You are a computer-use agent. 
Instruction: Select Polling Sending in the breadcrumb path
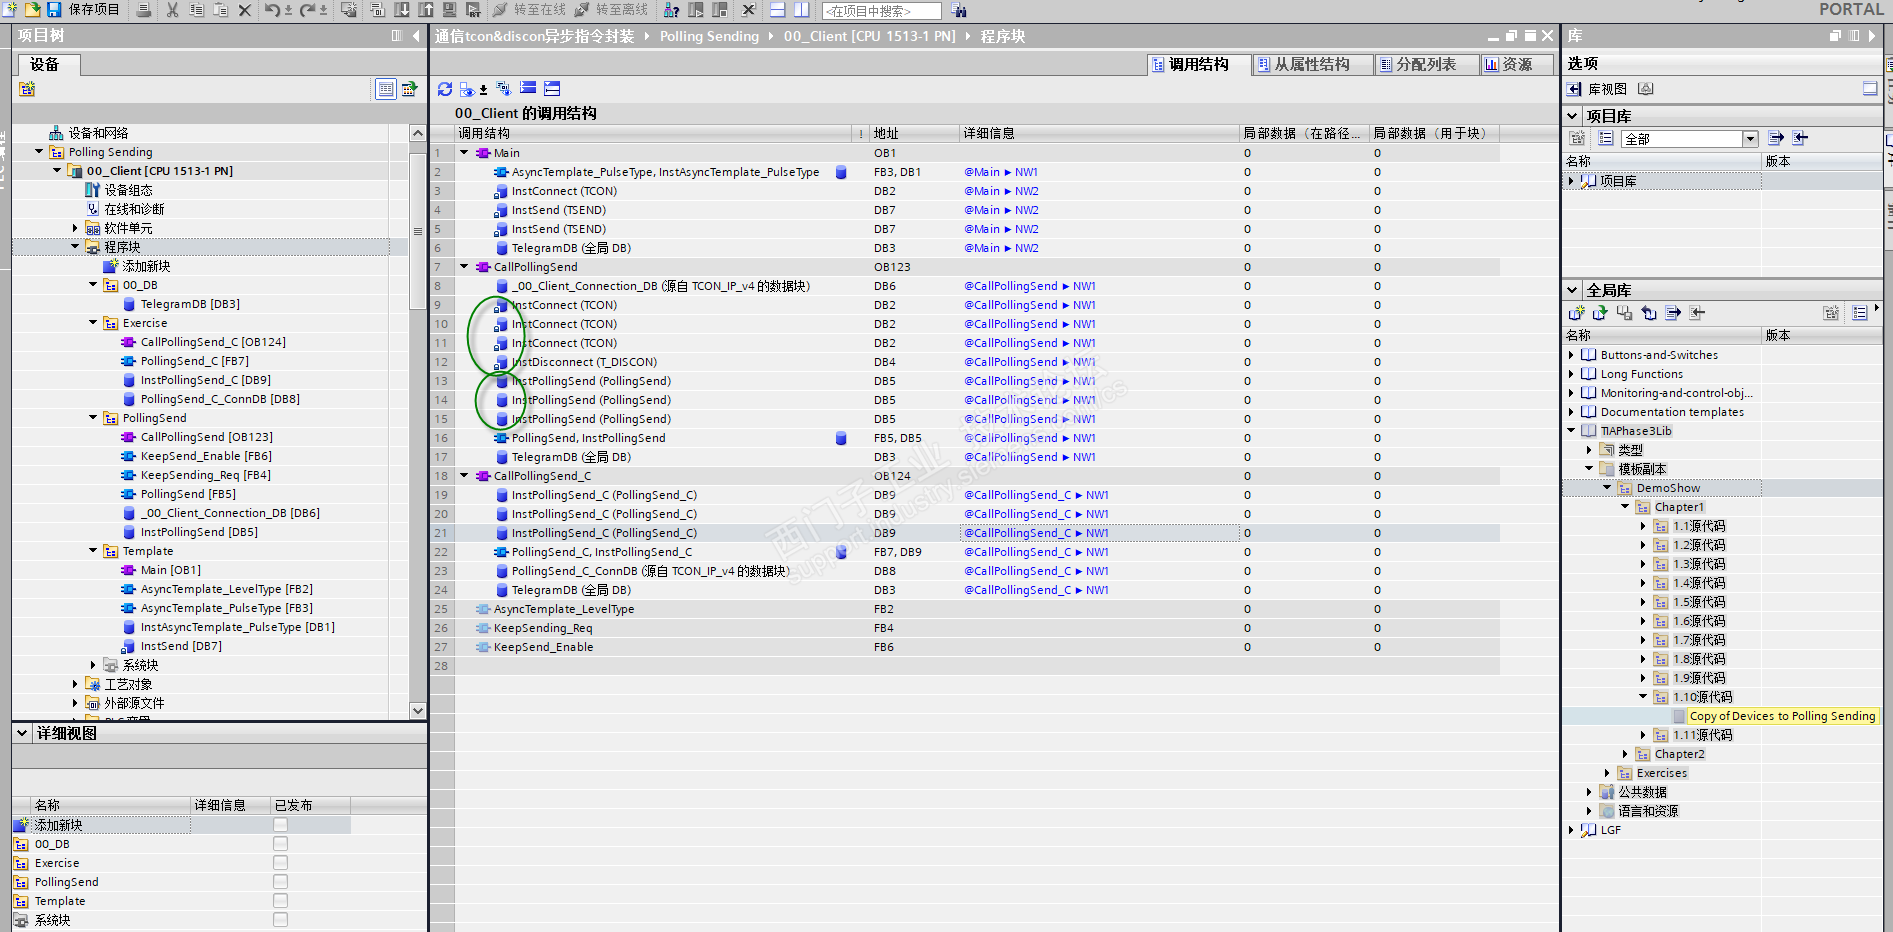709,36
